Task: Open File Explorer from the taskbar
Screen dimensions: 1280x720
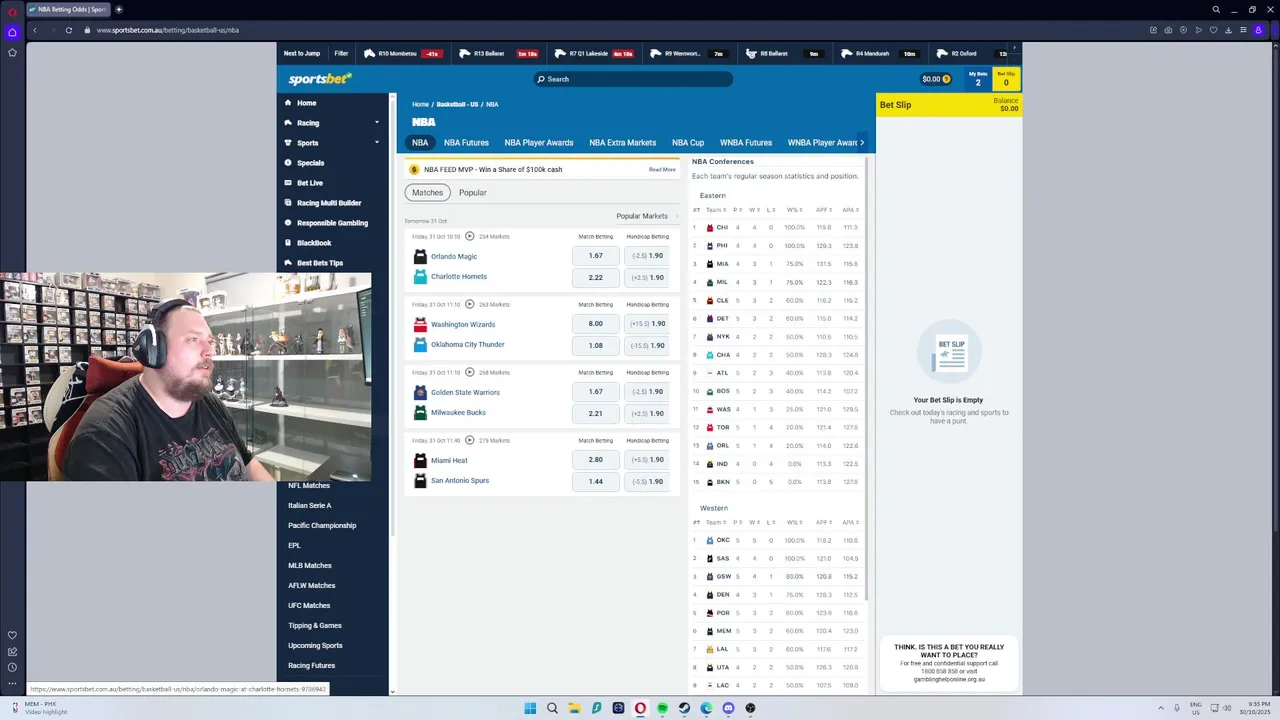Action: (x=574, y=708)
